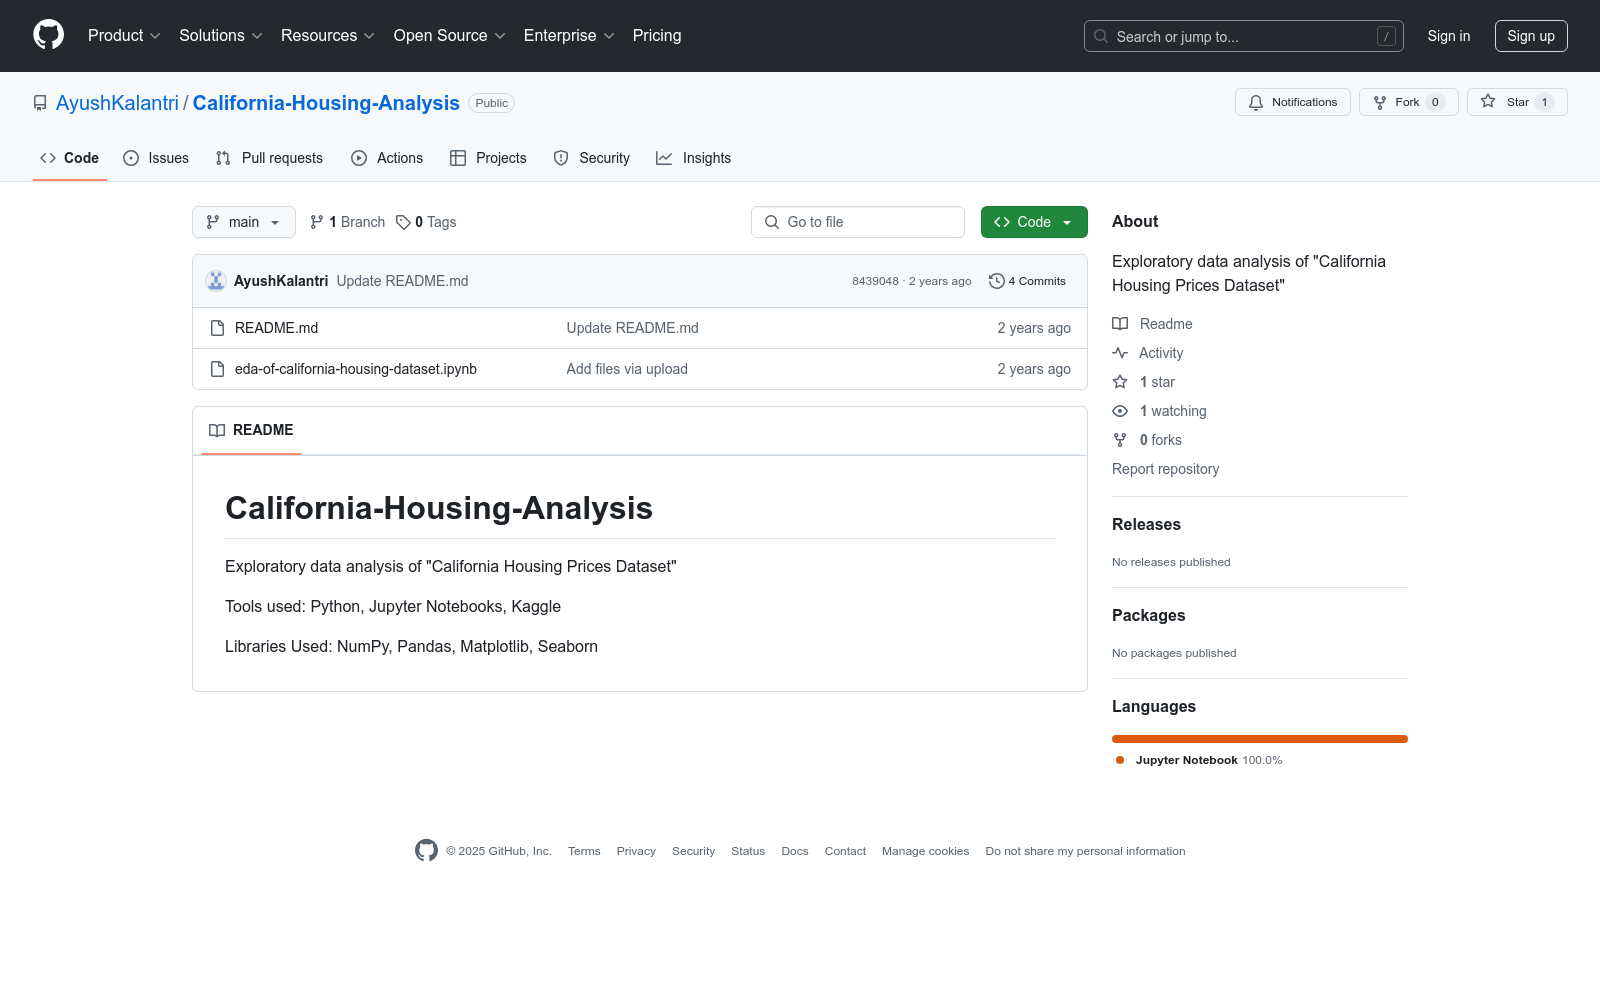
Task: Expand the Solutions menu
Action: coord(221,36)
